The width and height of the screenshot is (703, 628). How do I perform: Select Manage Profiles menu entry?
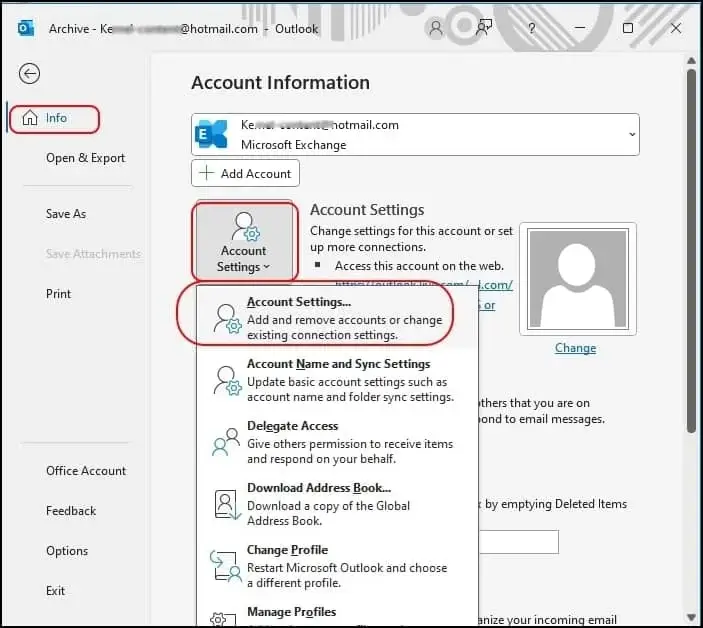tap(337, 613)
